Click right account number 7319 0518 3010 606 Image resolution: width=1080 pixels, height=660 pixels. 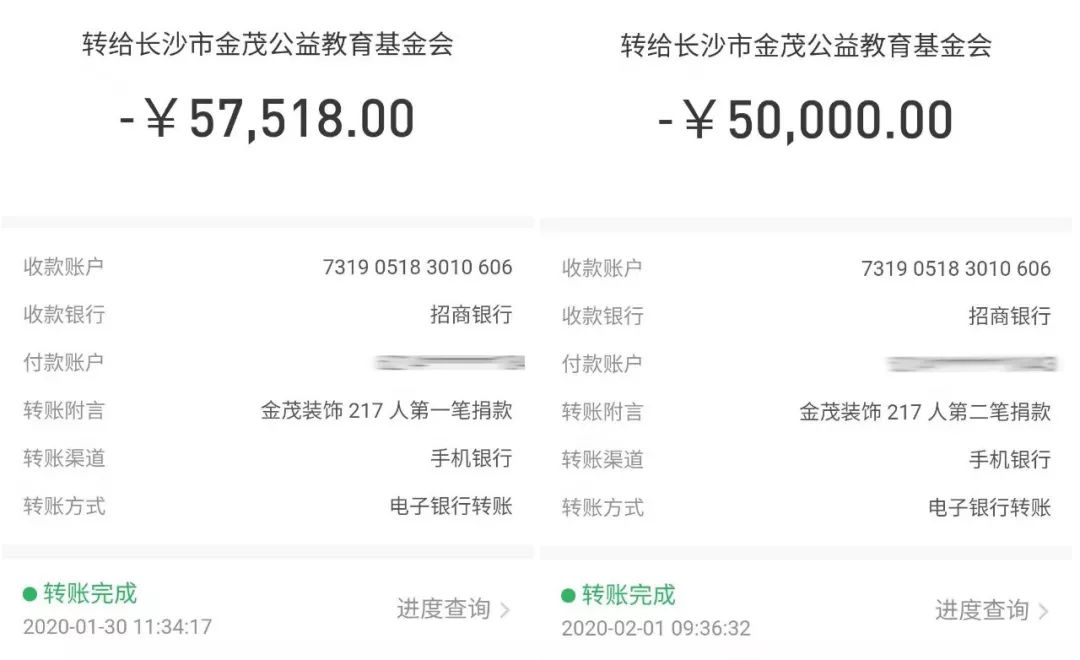click(x=956, y=269)
